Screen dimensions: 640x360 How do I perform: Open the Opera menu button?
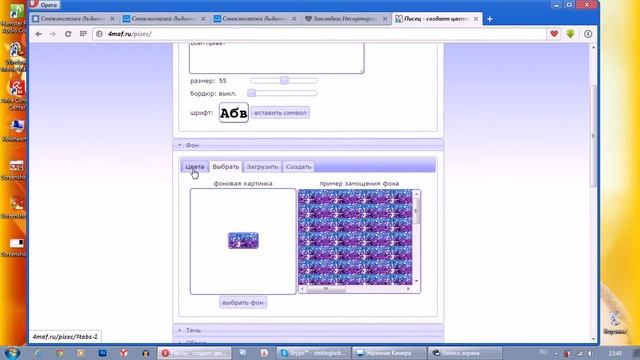[x=44, y=5]
